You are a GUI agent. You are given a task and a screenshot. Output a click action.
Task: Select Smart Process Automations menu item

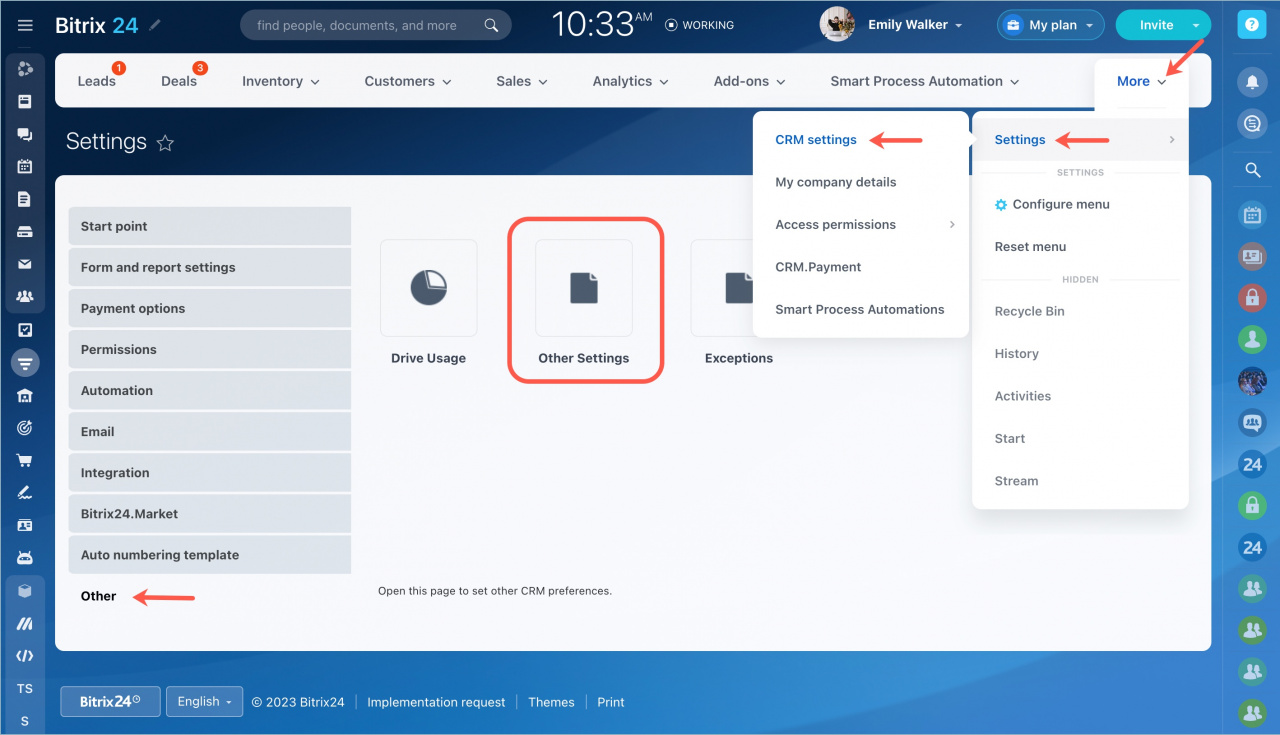860,310
